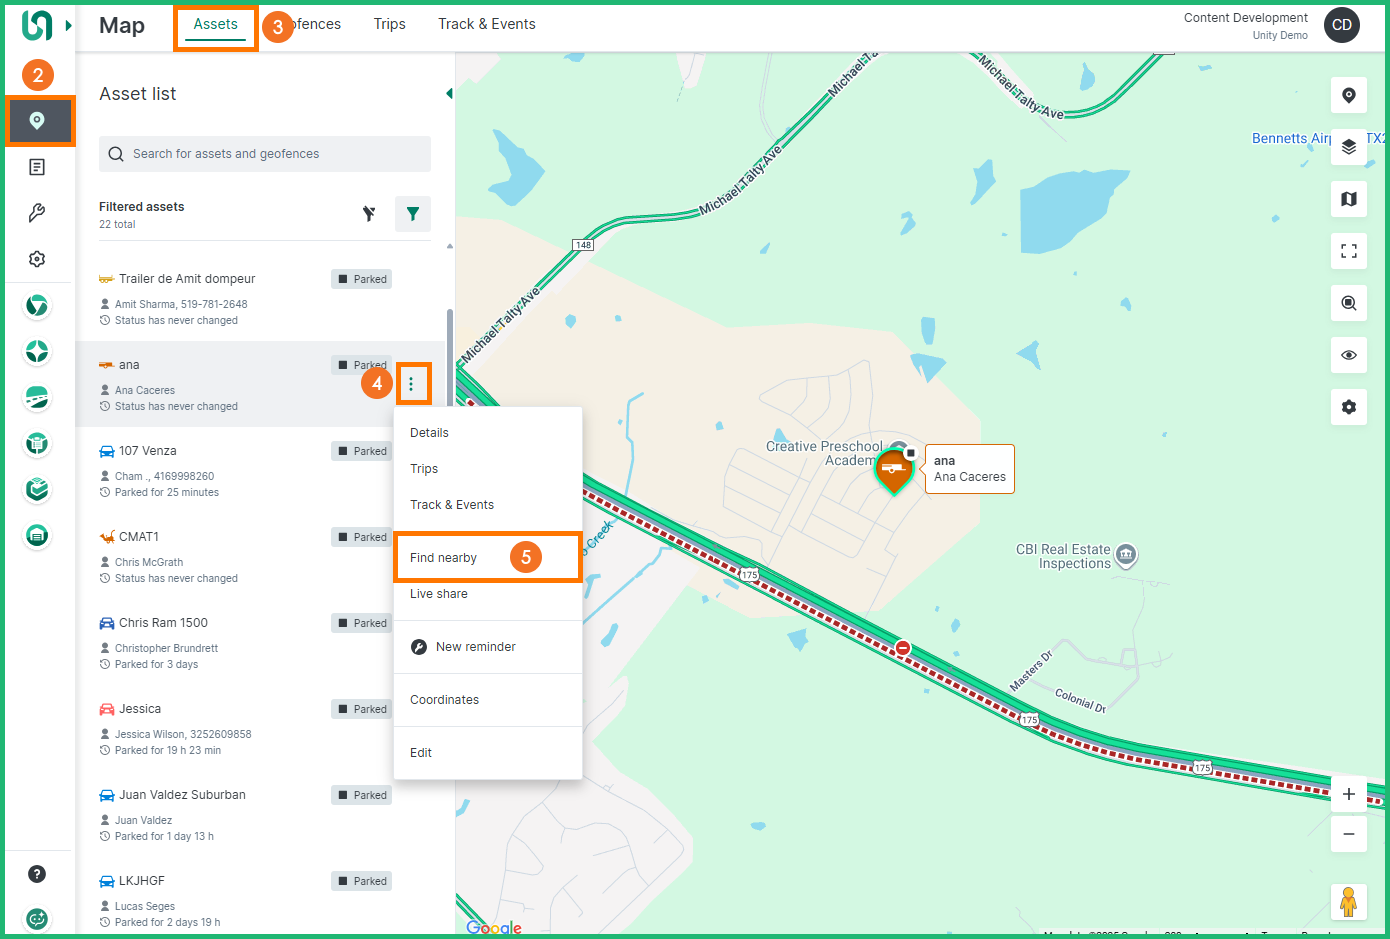Expand the left navigation sidebar

(x=69, y=25)
